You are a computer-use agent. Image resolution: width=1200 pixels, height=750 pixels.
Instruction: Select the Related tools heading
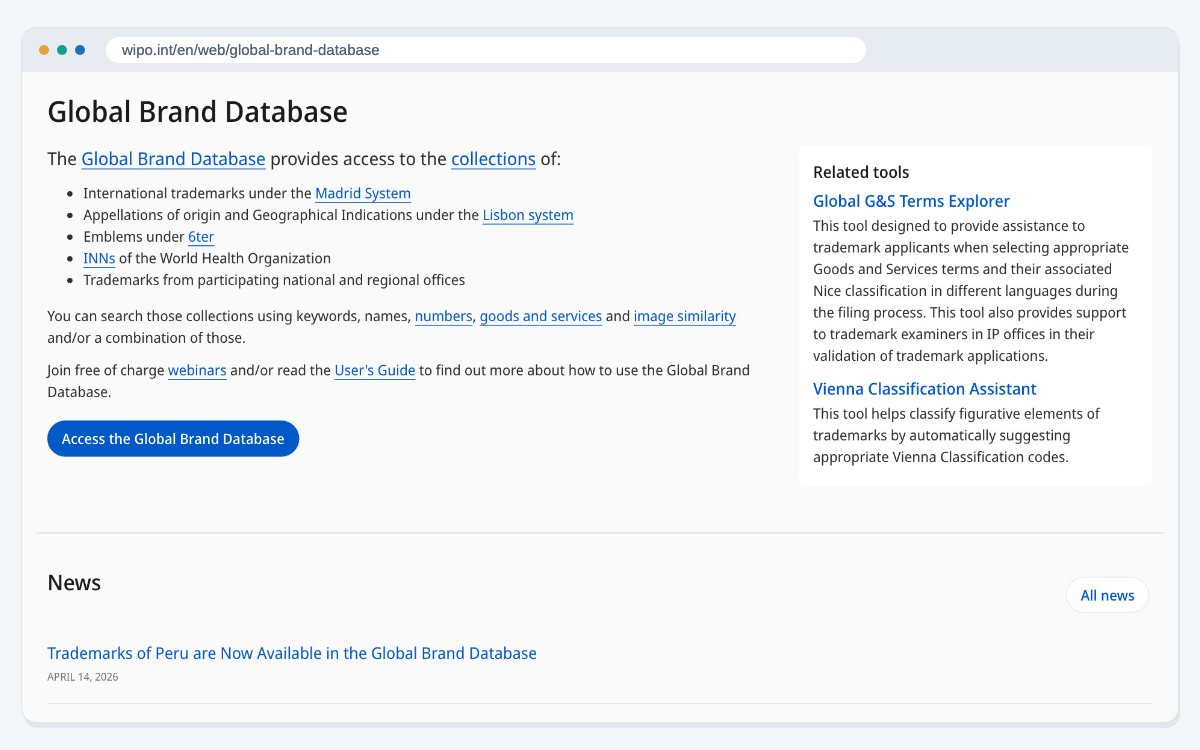click(x=861, y=172)
